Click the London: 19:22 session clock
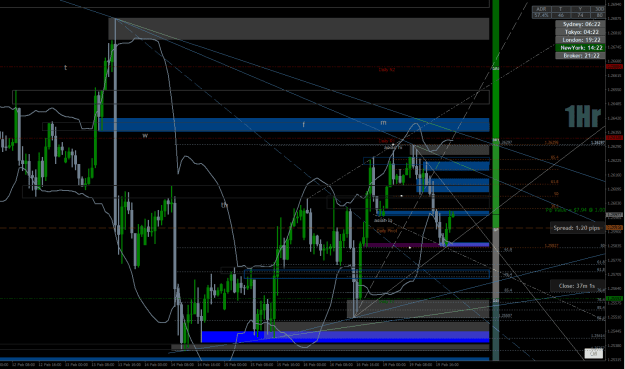The width and height of the screenshot is (625, 369). pyautogui.click(x=580, y=40)
